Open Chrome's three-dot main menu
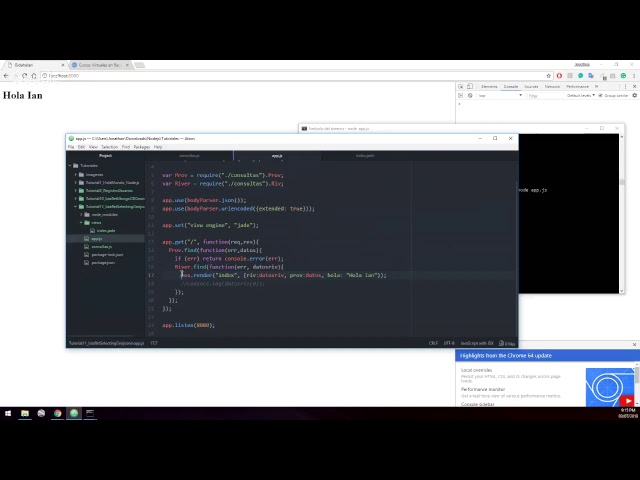This screenshot has height=480, width=640. (x=634, y=76)
